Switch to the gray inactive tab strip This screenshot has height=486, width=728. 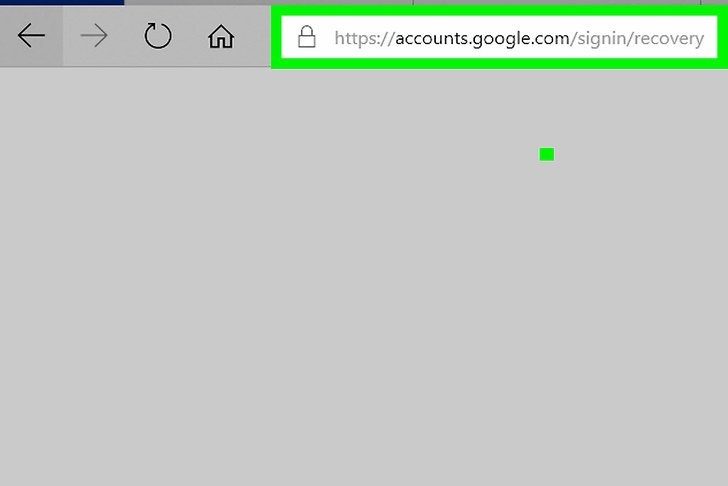268,2
